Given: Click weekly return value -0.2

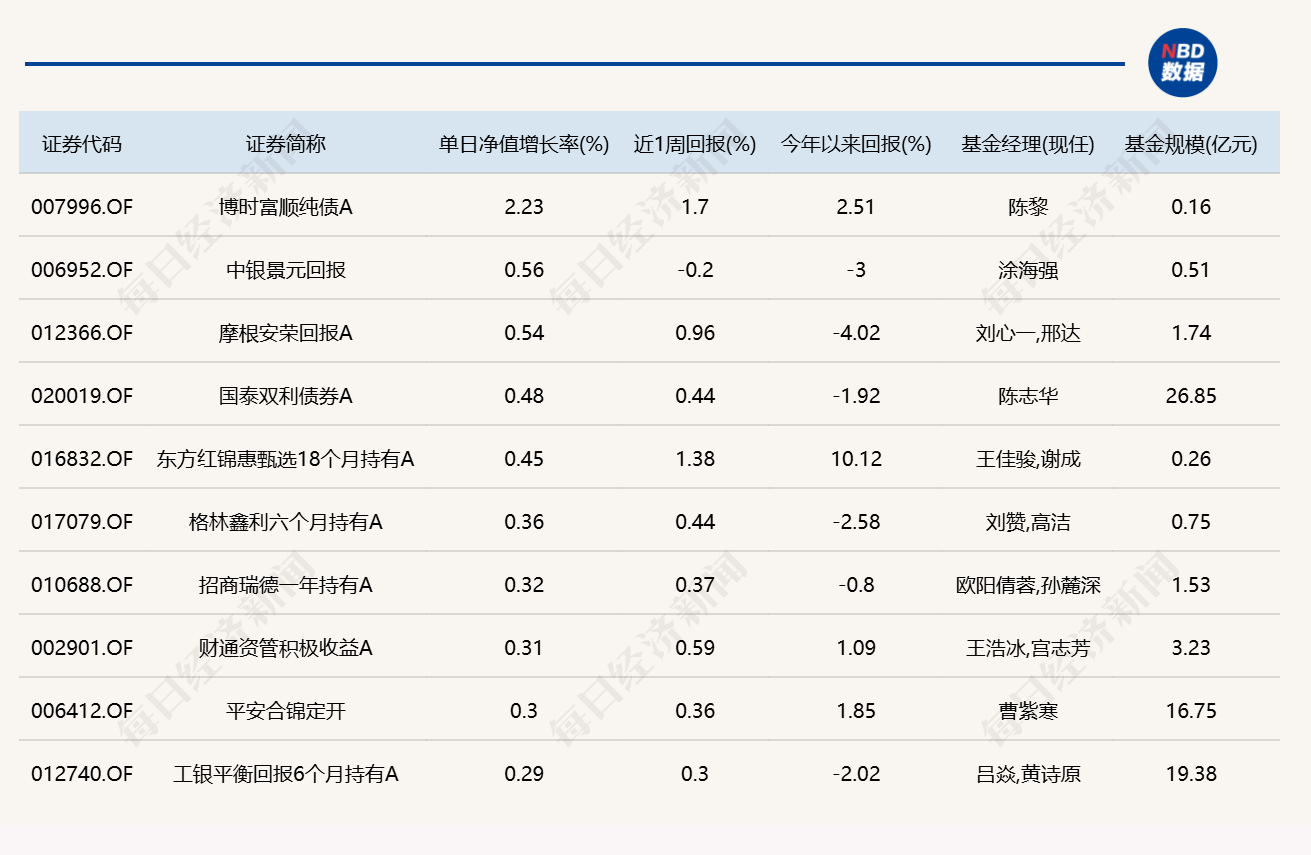Looking at the screenshot, I should pos(695,270).
